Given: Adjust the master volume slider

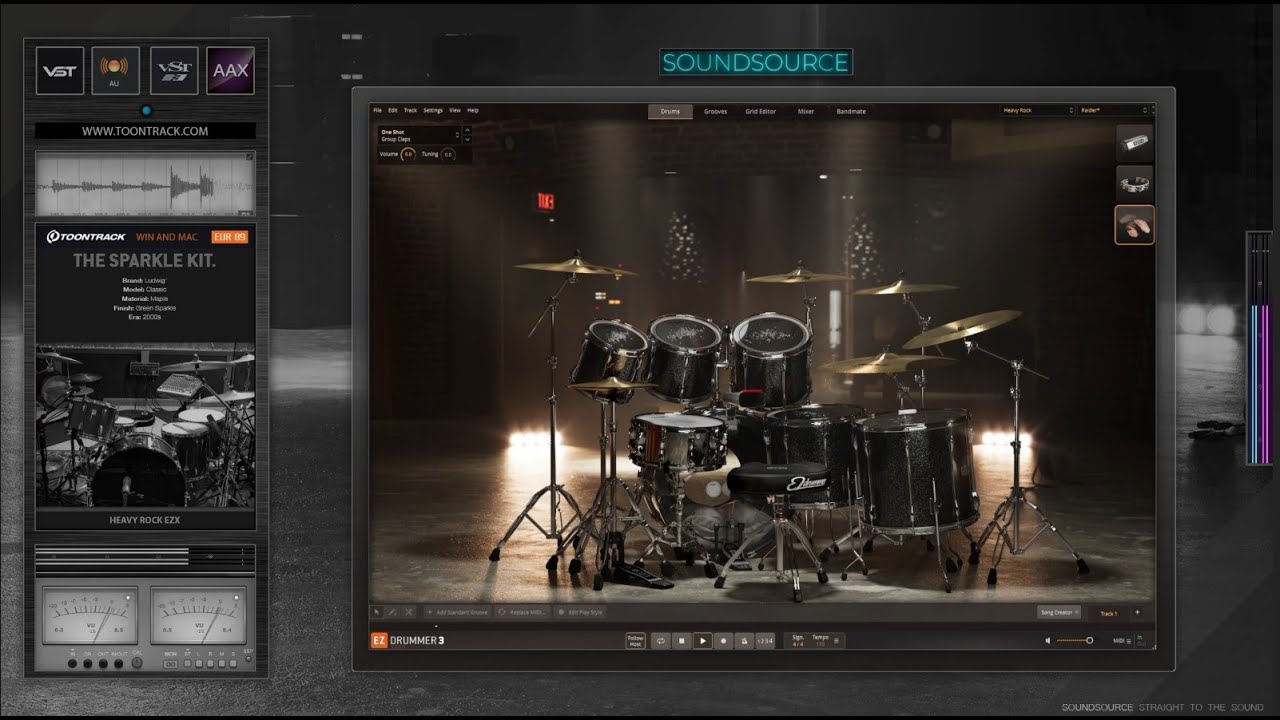Looking at the screenshot, I should coord(1075,641).
